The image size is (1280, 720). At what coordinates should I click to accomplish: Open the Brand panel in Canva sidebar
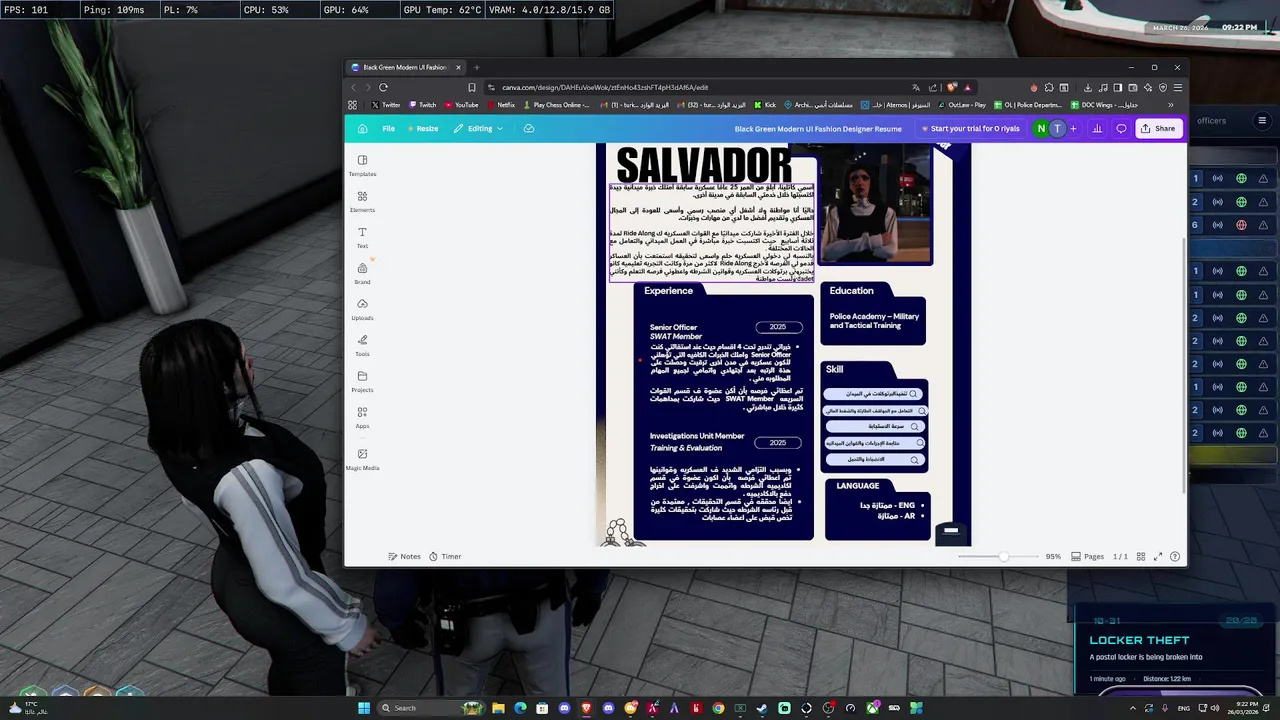(x=362, y=273)
